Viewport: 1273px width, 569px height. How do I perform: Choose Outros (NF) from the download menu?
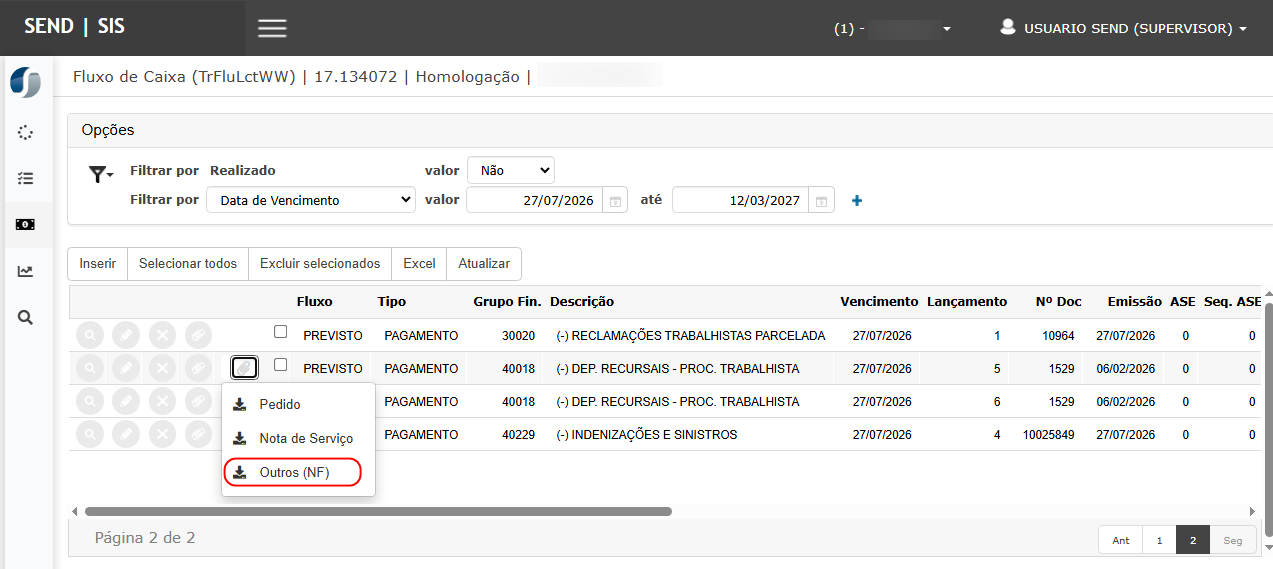point(293,472)
